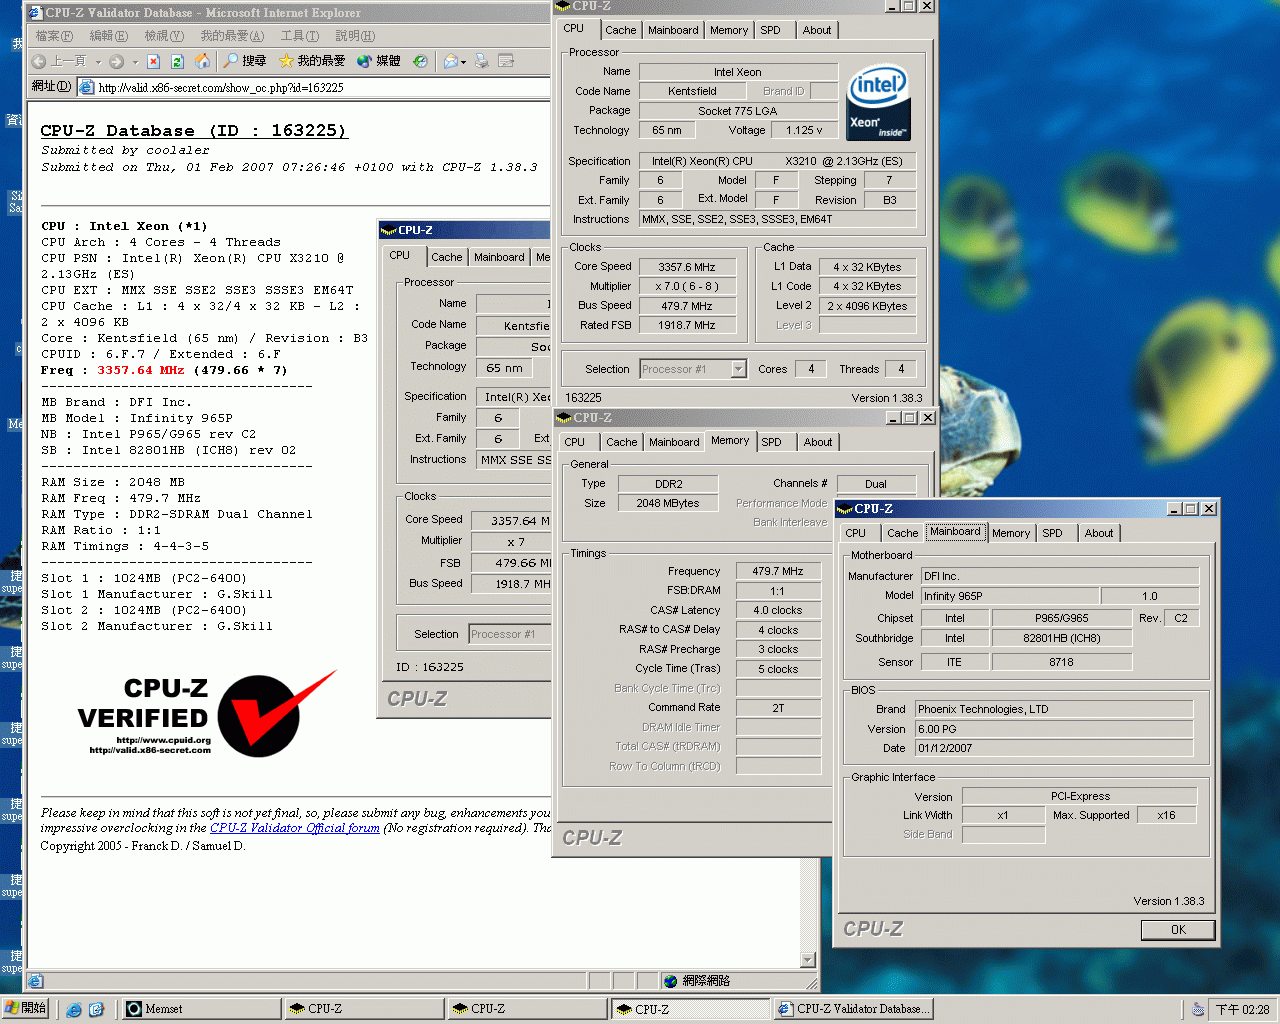
Task: Click the Intel Xeon inside logo
Action: pos(878,102)
